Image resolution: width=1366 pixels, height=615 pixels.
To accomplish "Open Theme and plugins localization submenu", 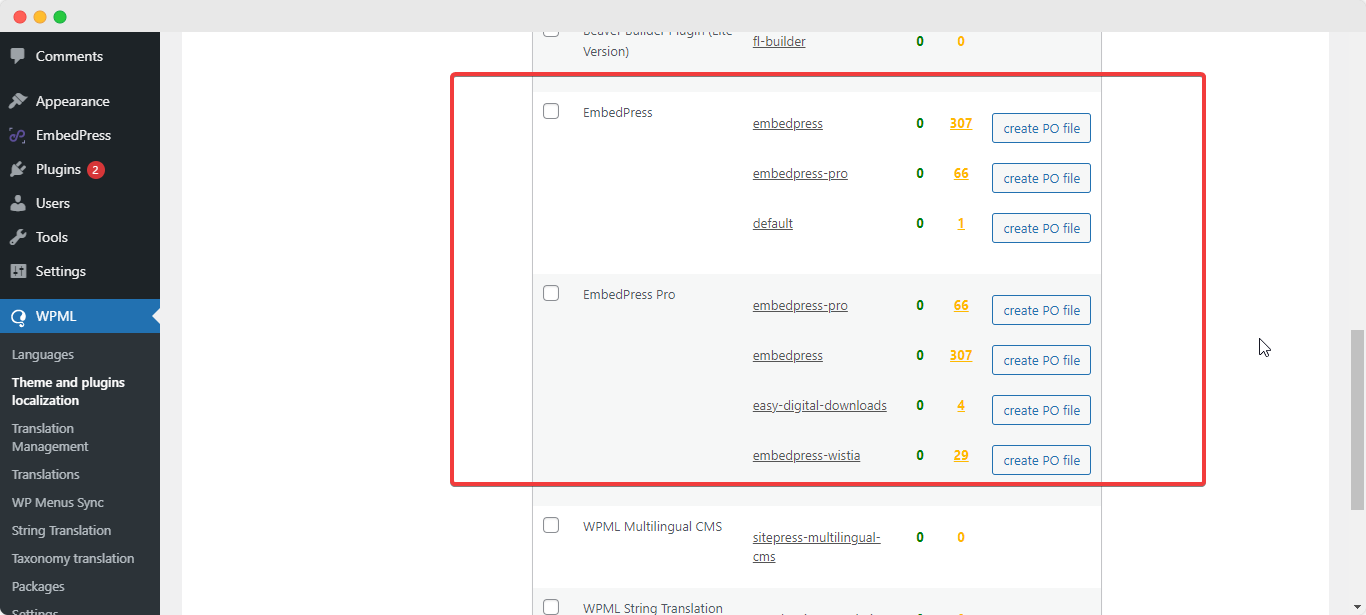I will point(68,391).
